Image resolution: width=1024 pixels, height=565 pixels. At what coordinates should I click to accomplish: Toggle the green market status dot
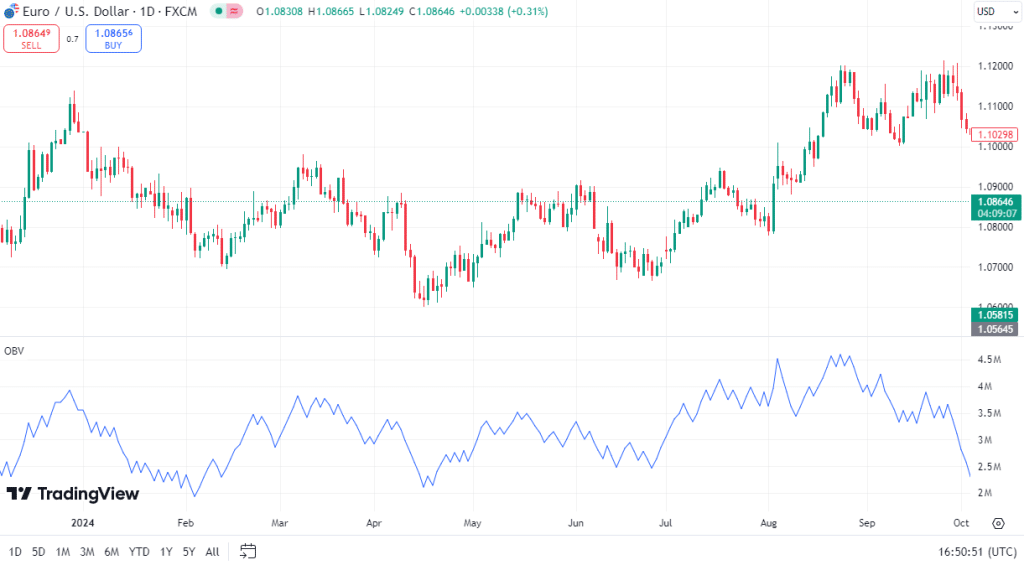[219, 11]
